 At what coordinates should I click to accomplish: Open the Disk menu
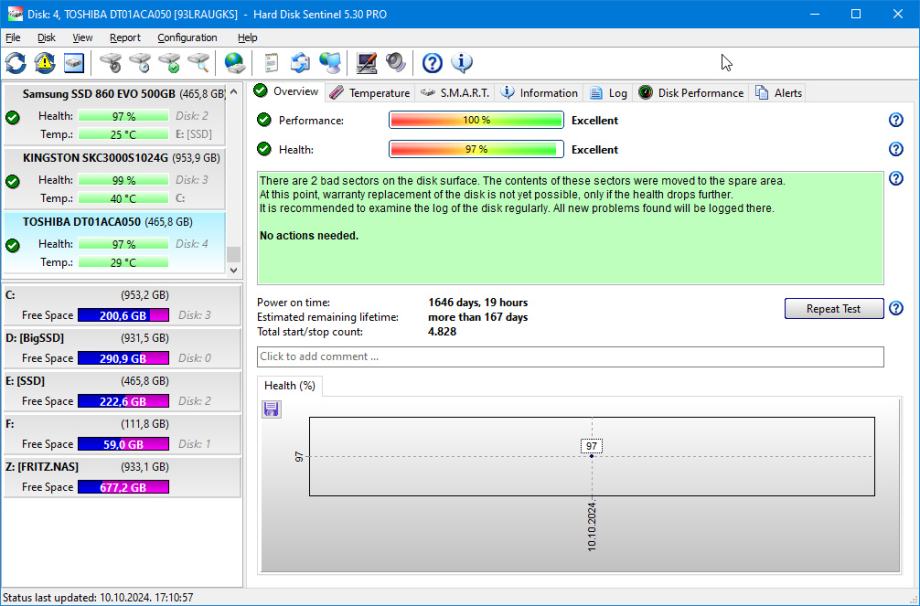tap(46, 38)
